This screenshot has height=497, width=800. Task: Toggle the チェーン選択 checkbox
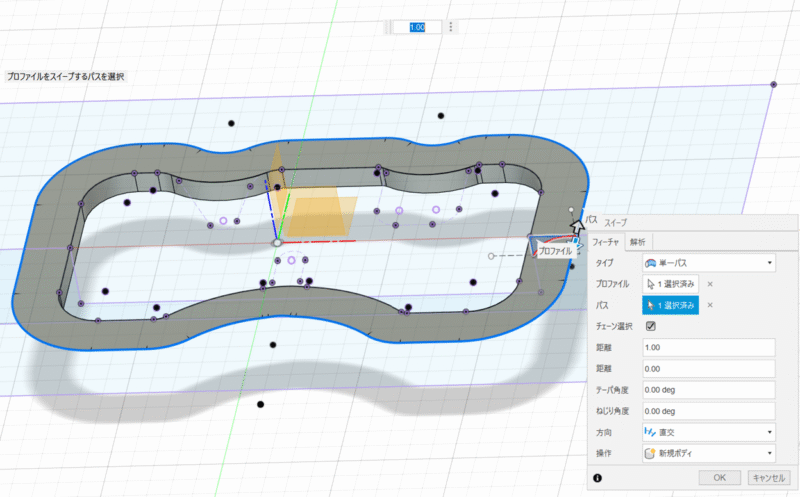(650, 326)
